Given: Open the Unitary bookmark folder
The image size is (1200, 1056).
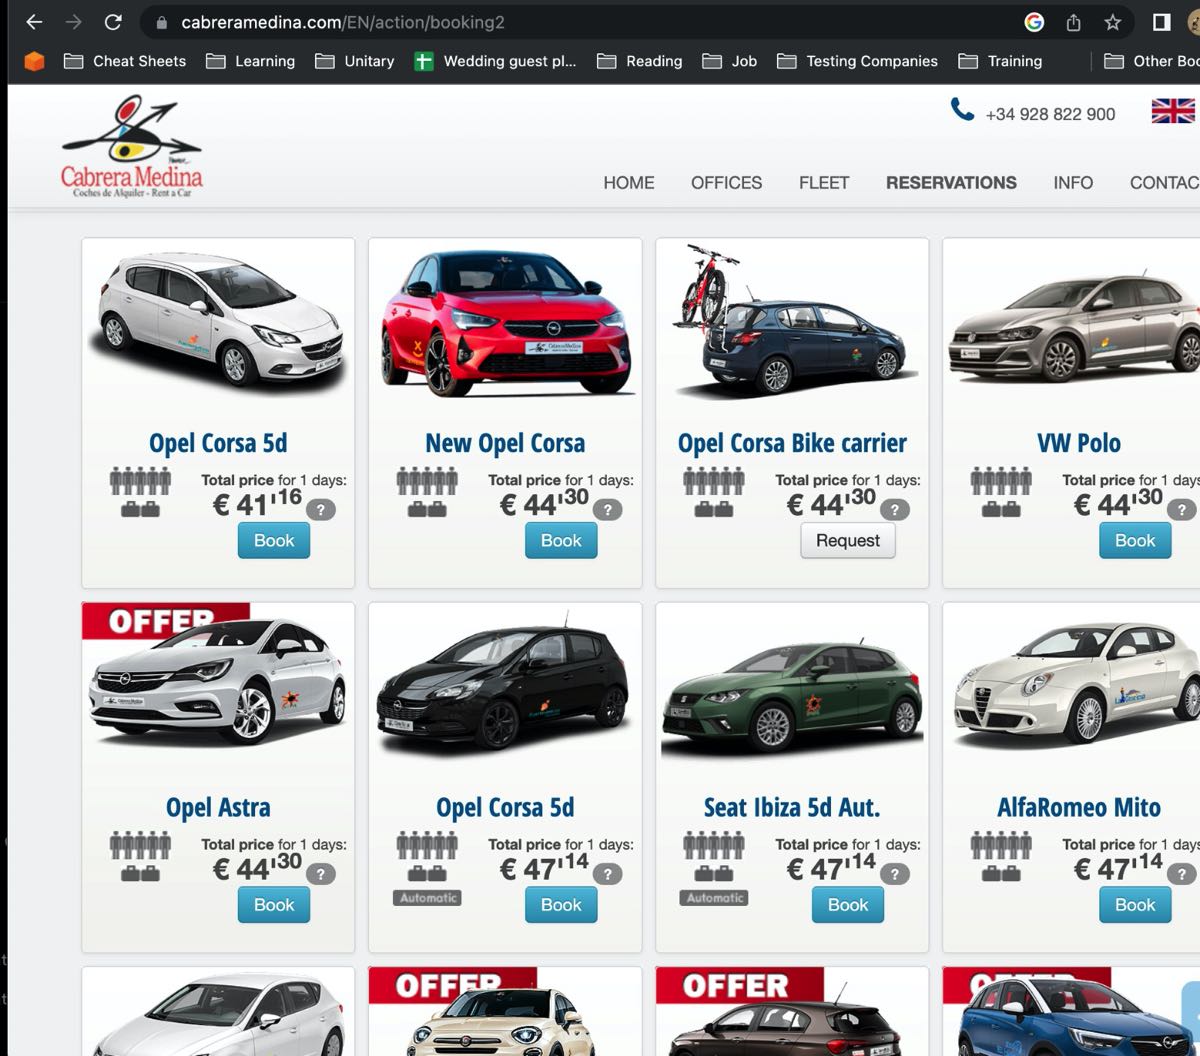Looking at the screenshot, I should tap(355, 61).
